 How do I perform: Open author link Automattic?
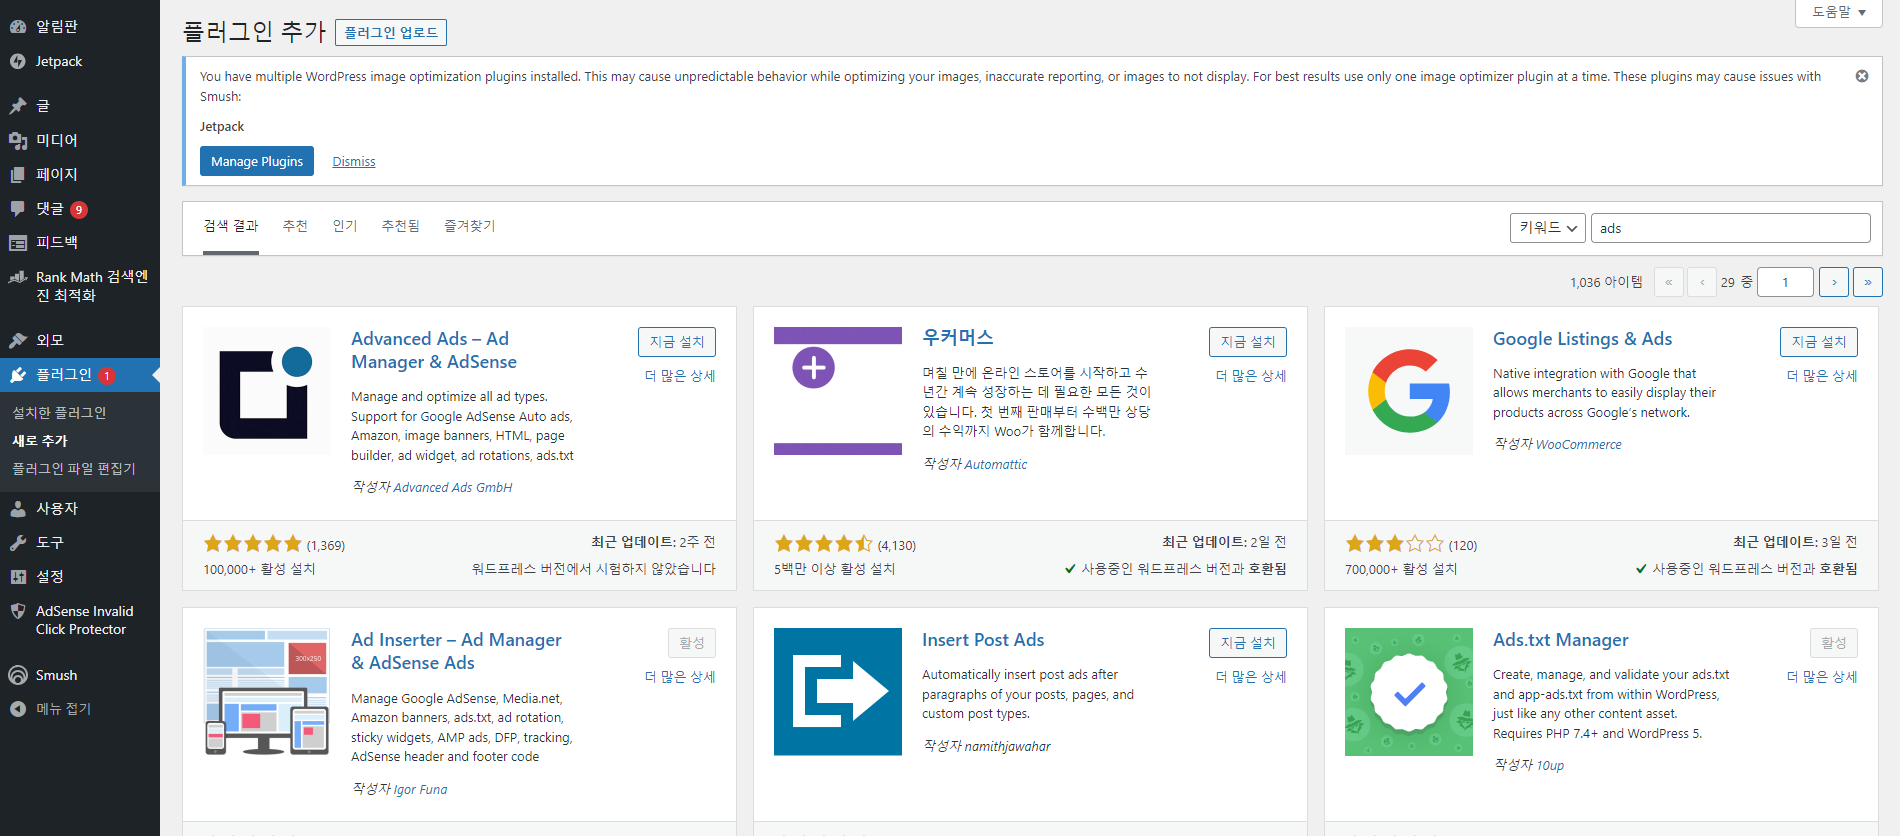996,465
